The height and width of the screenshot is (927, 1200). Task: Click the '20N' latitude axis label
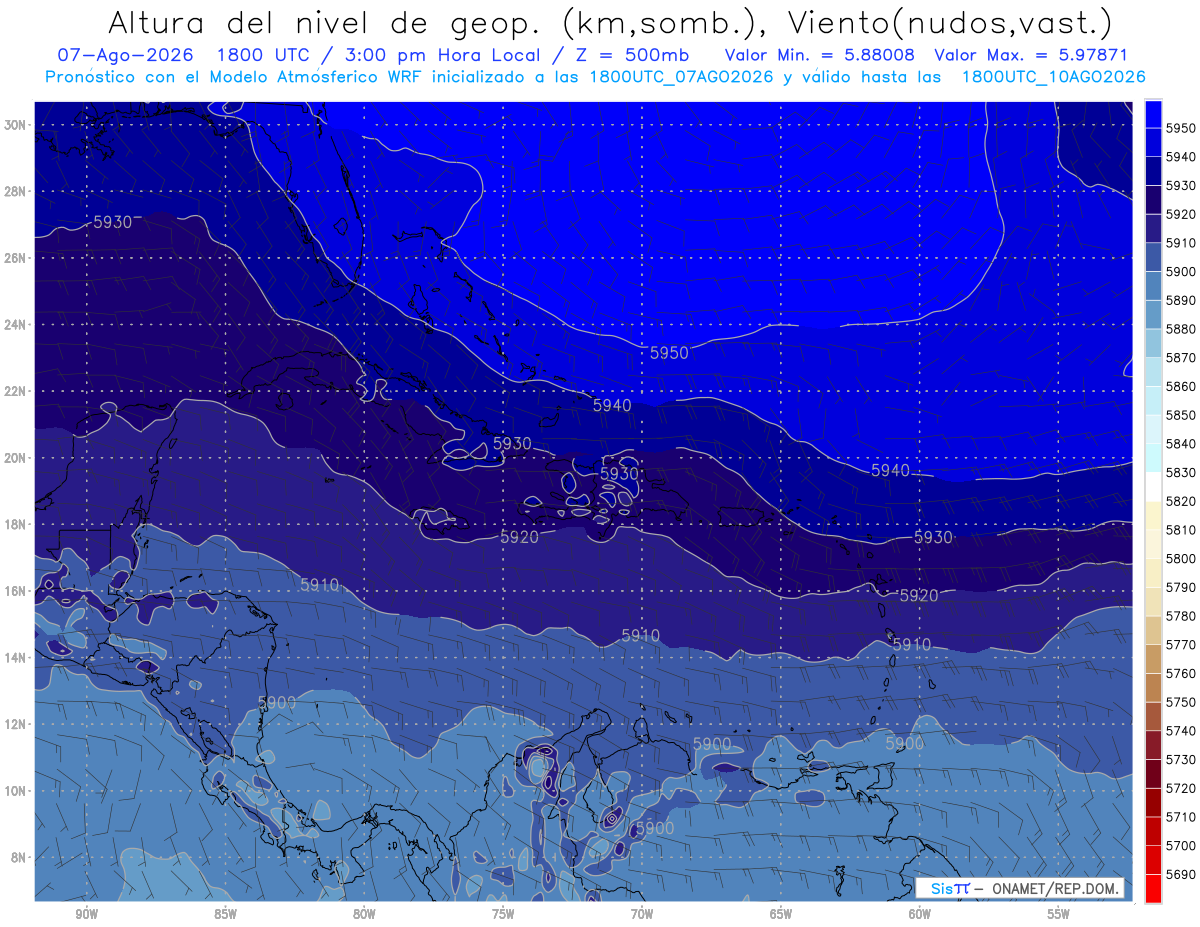click(x=17, y=458)
